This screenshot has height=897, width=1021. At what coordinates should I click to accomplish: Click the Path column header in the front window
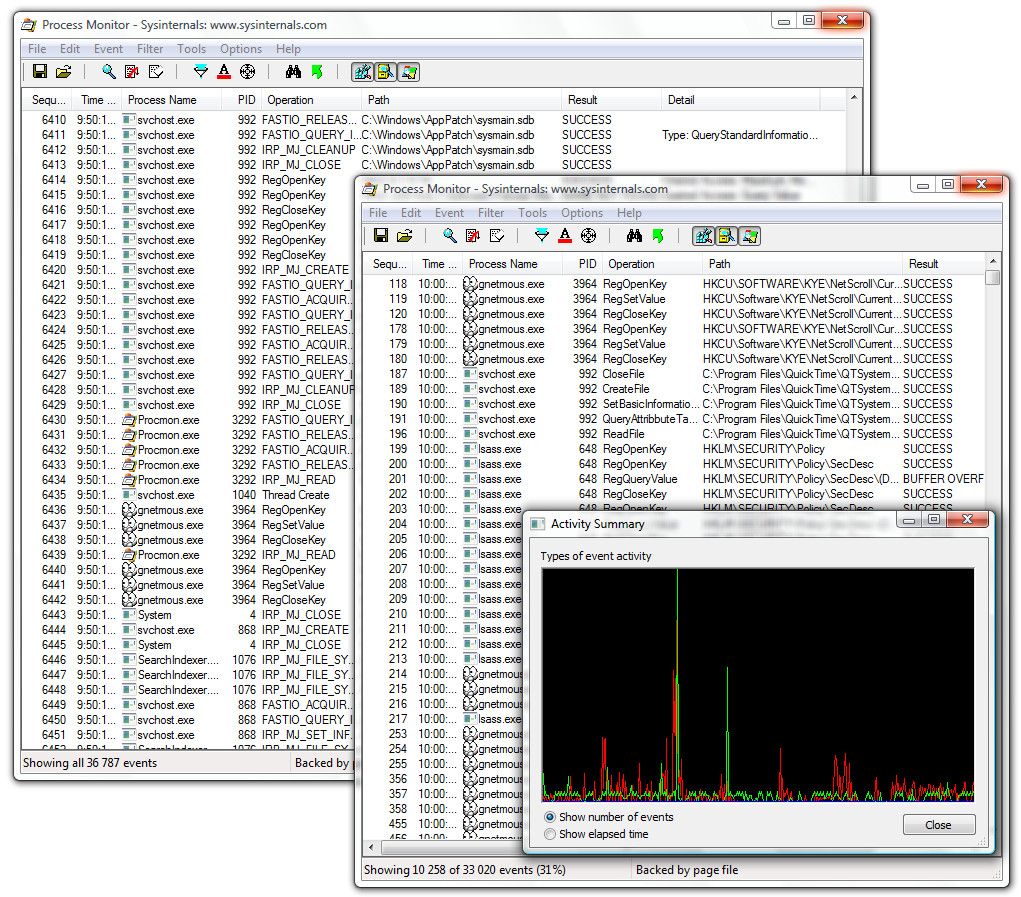802,264
